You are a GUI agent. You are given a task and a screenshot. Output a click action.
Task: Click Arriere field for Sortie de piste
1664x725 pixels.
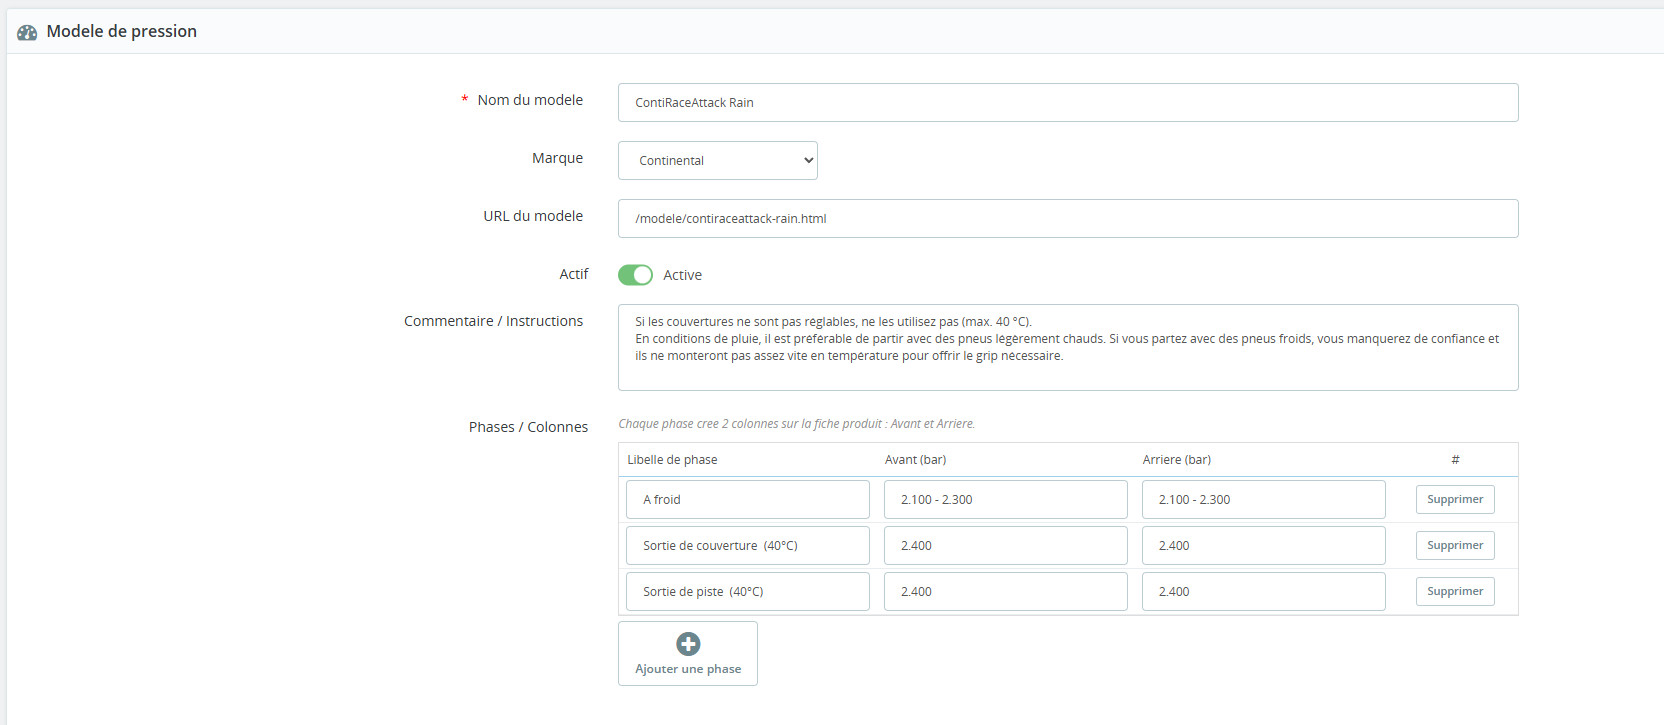click(1263, 592)
